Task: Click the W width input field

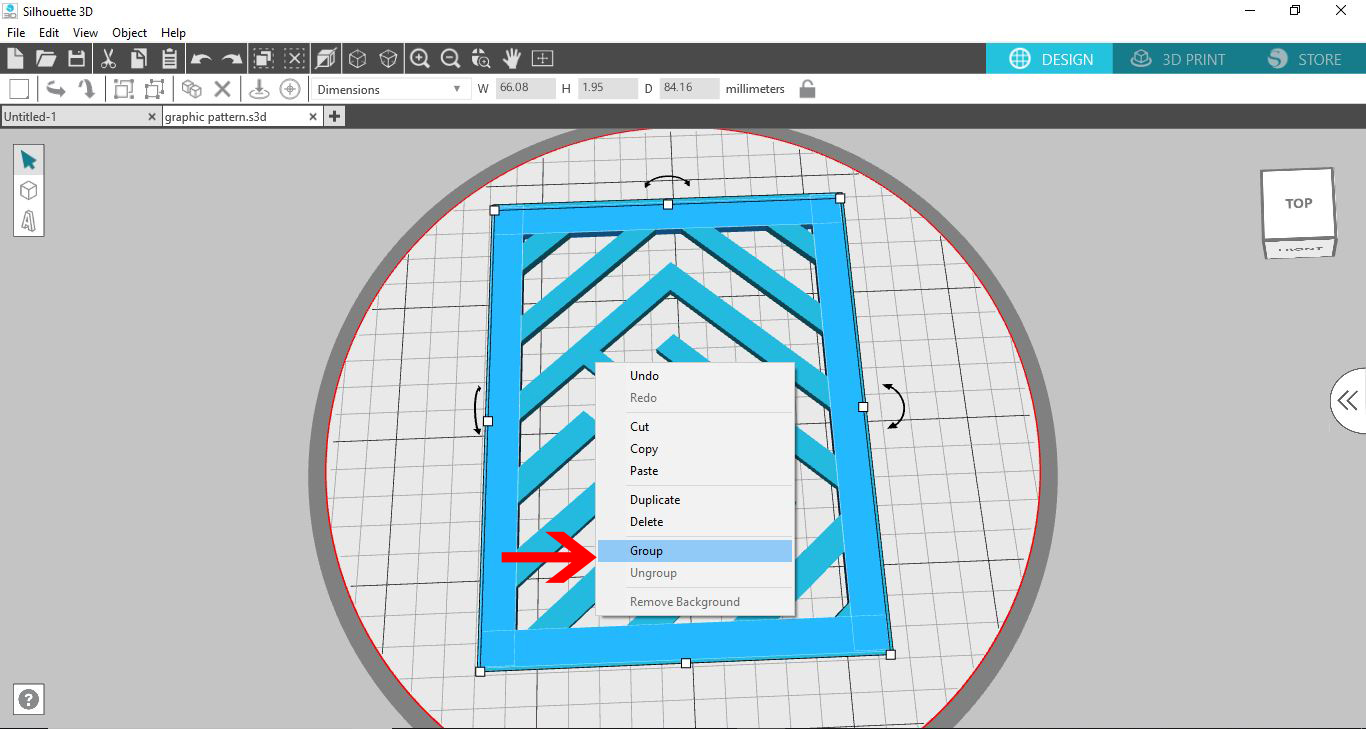Action: pos(525,88)
